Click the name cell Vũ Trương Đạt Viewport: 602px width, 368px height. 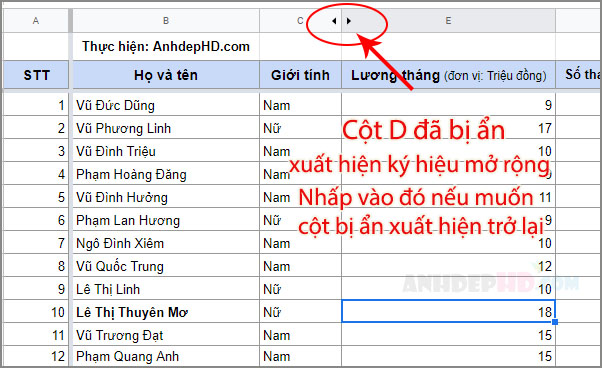[166, 335]
